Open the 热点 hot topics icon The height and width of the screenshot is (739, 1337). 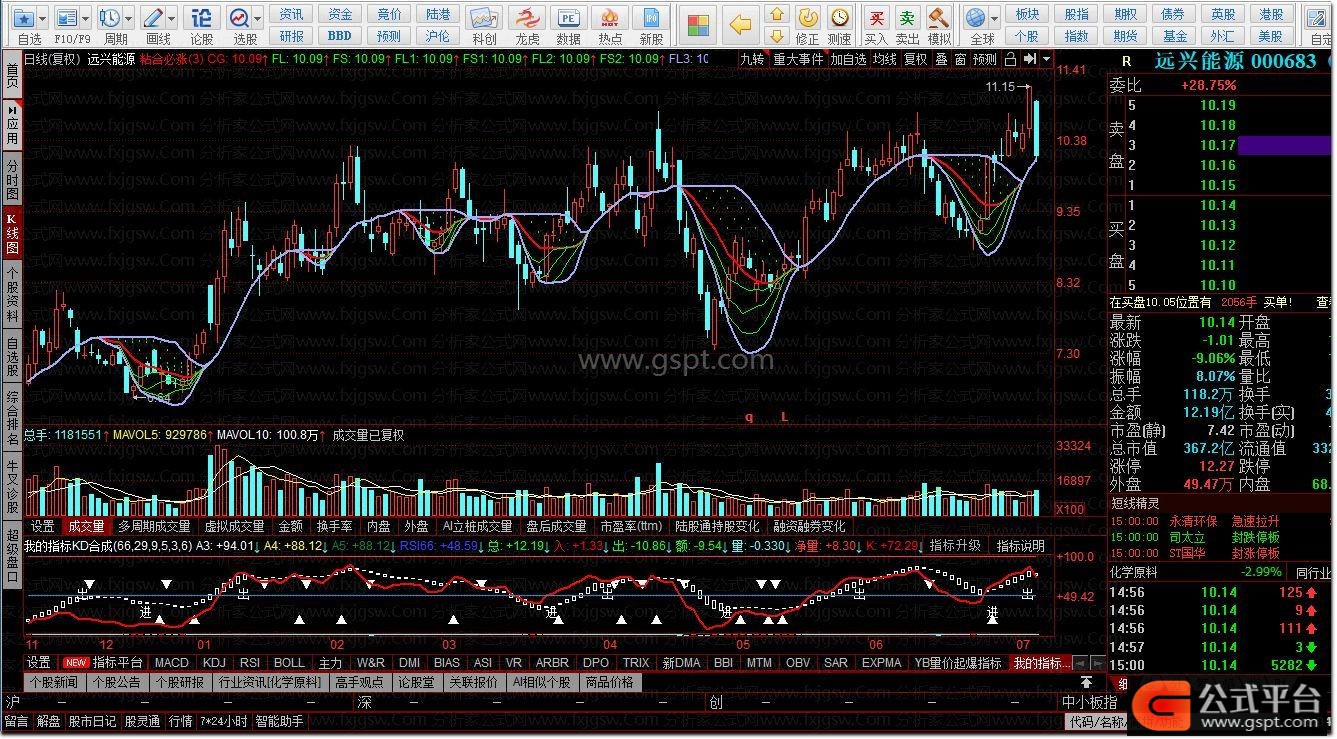pyautogui.click(x=609, y=17)
